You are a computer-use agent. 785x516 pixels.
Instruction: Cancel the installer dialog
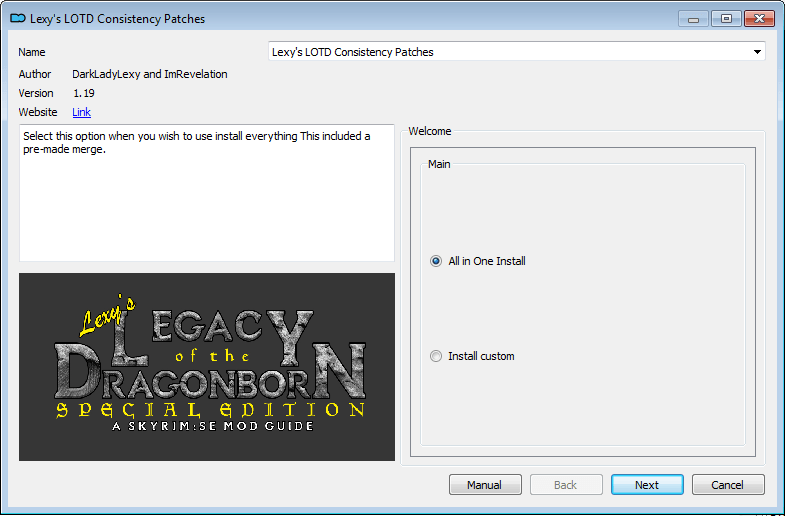(728, 485)
